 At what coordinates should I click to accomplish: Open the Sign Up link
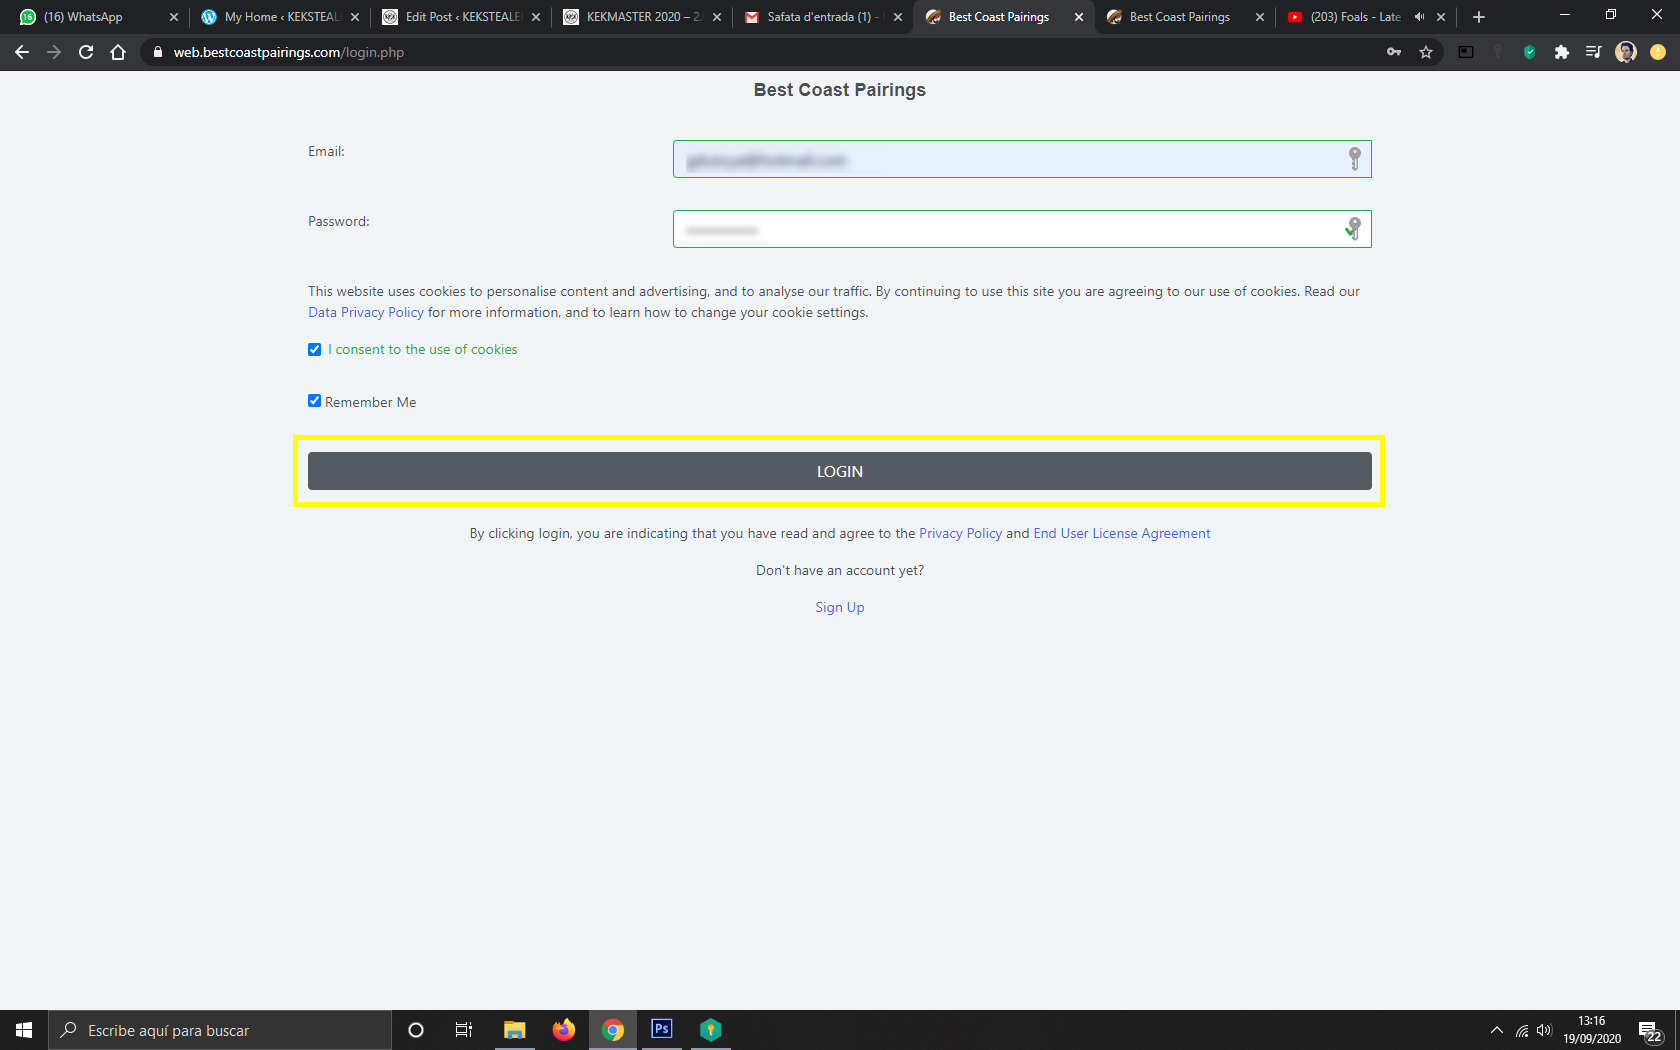[839, 607]
